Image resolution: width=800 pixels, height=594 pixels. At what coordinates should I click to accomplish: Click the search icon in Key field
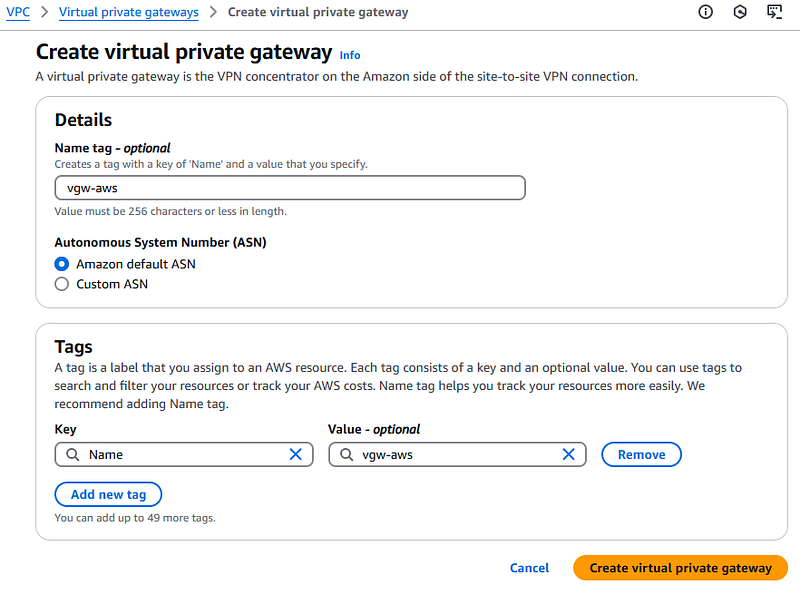click(x=73, y=454)
